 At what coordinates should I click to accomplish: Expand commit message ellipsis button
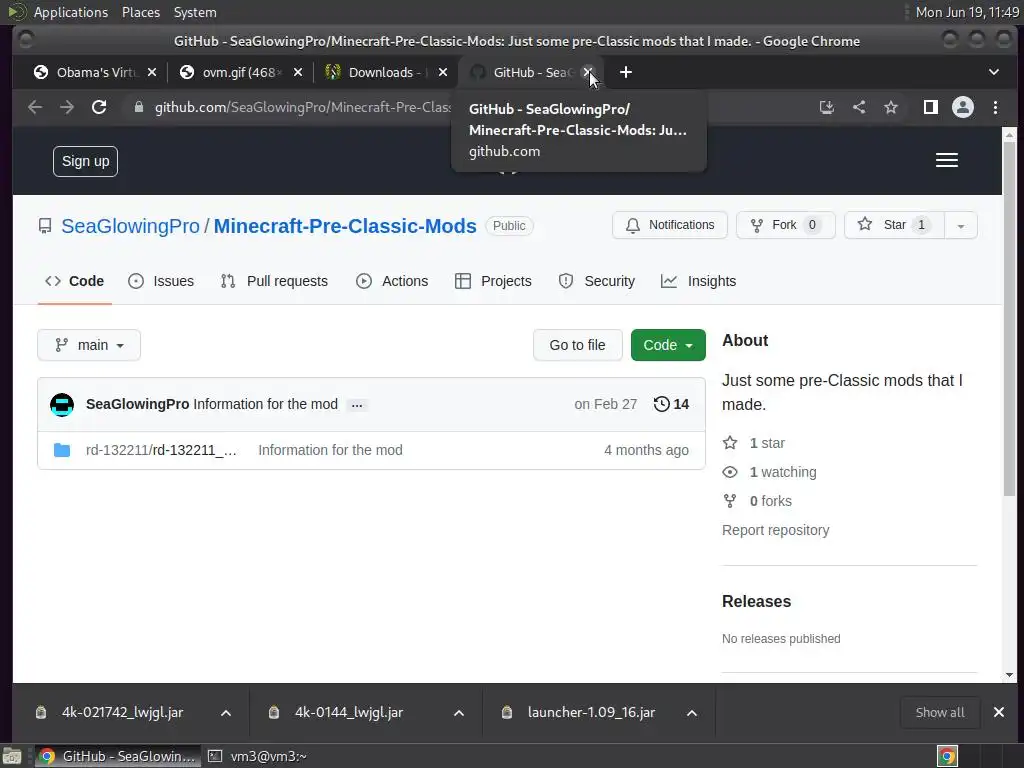[x=357, y=405]
